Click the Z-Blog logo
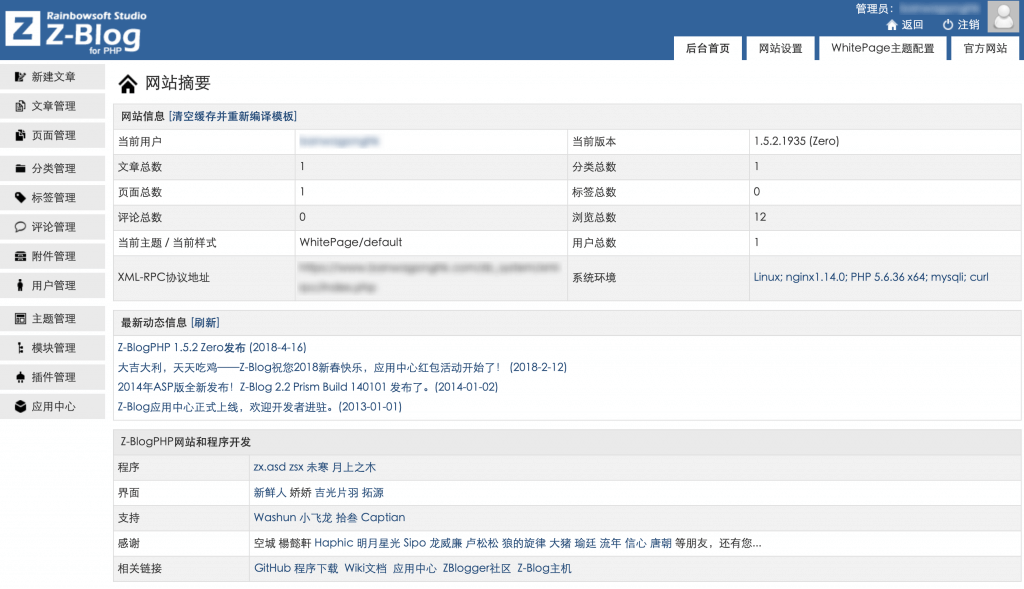 (76, 31)
